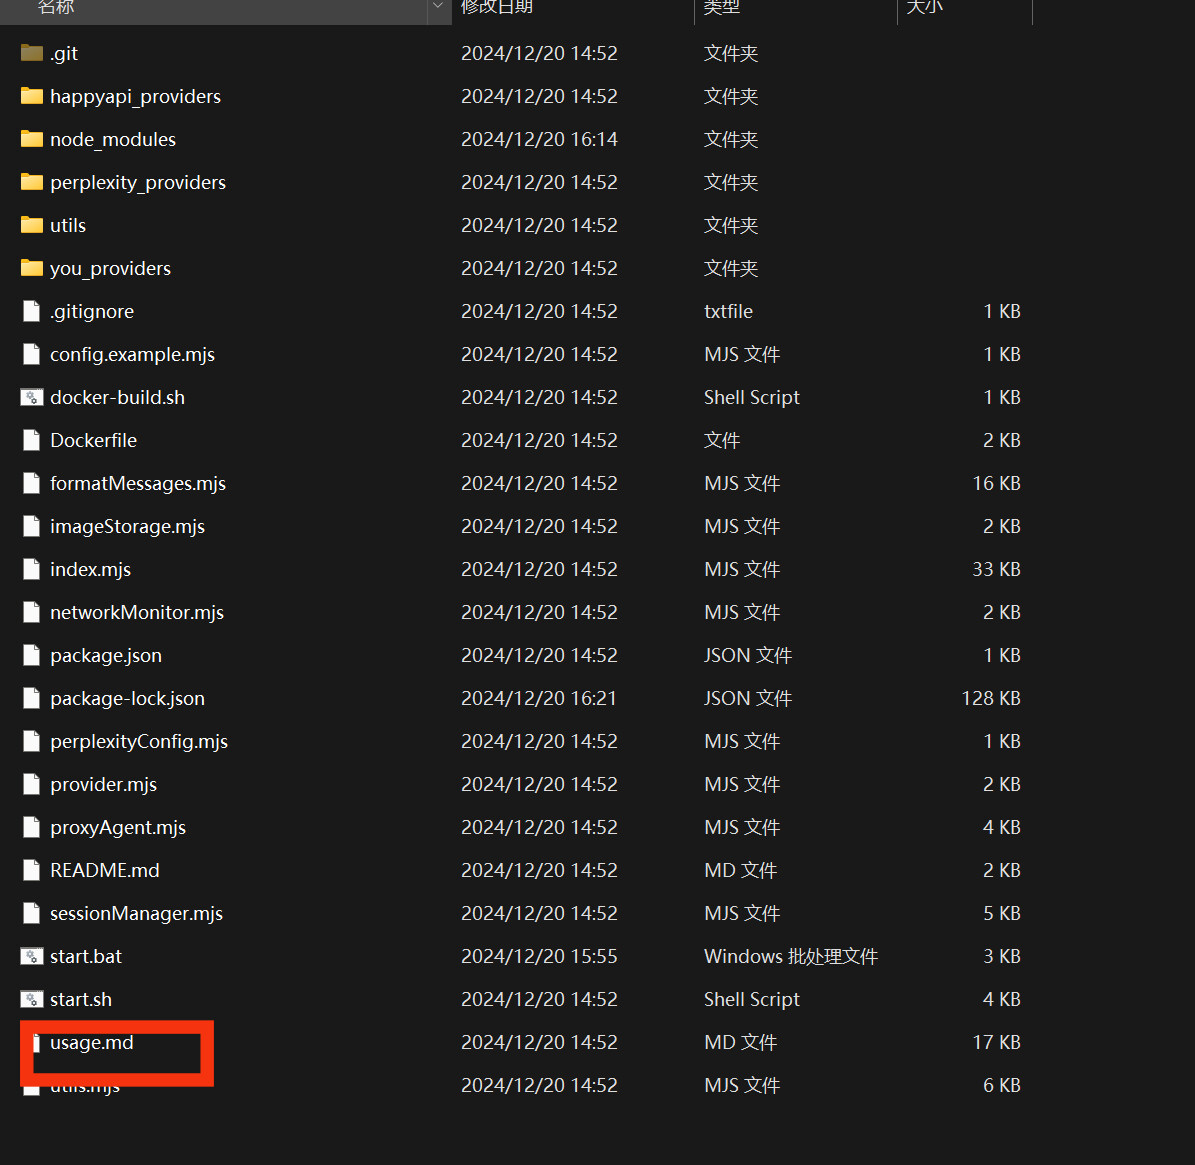Sort by the size column header
This screenshot has width=1195, height=1165.
coord(924,7)
